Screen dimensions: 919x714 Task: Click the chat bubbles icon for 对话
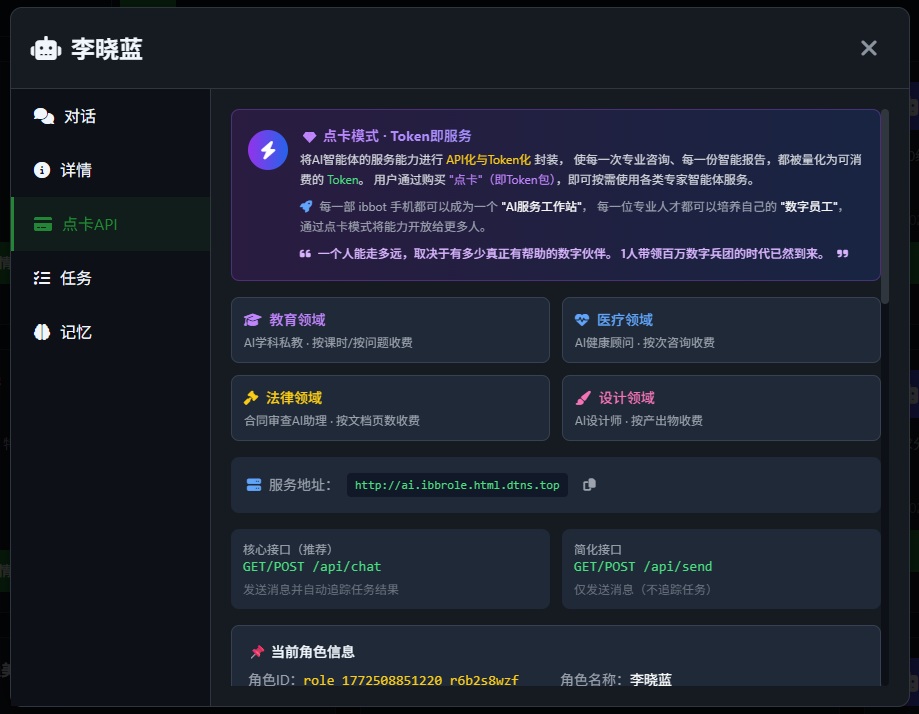coord(44,116)
